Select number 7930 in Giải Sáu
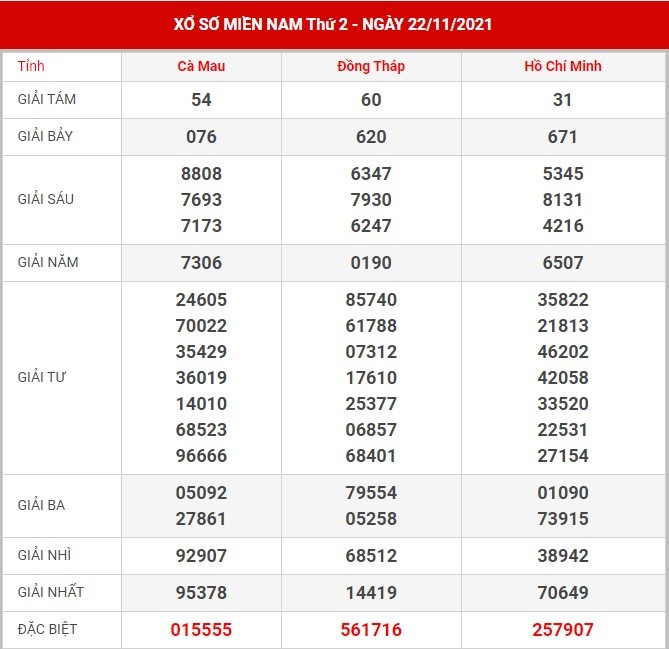Screen dimensions: 669x649 click(371, 200)
